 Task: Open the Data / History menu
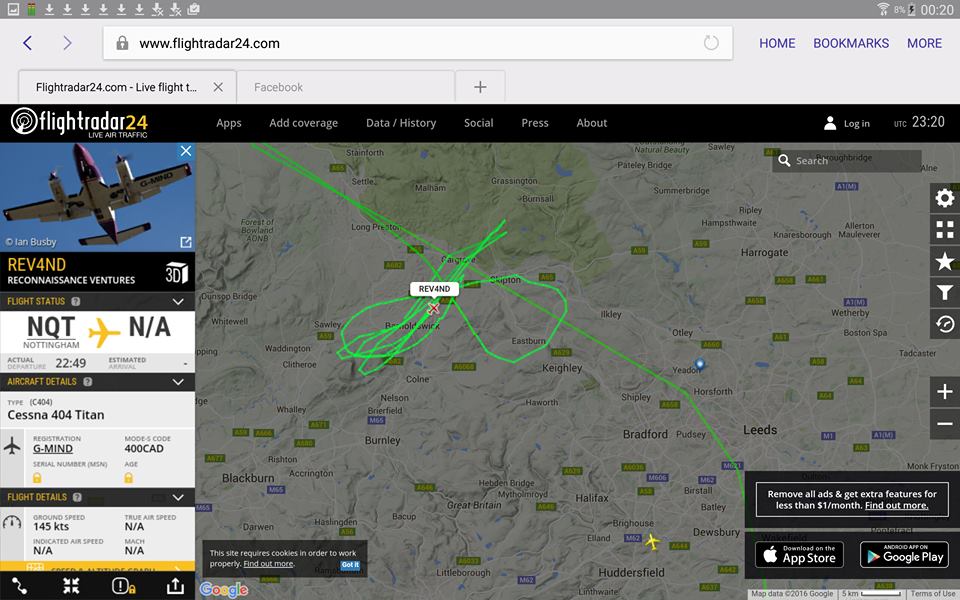pyautogui.click(x=401, y=123)
